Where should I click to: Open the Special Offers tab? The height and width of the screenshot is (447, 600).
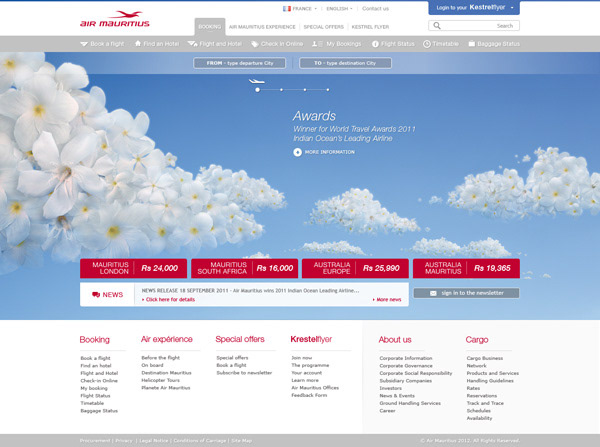click(323, 27)
